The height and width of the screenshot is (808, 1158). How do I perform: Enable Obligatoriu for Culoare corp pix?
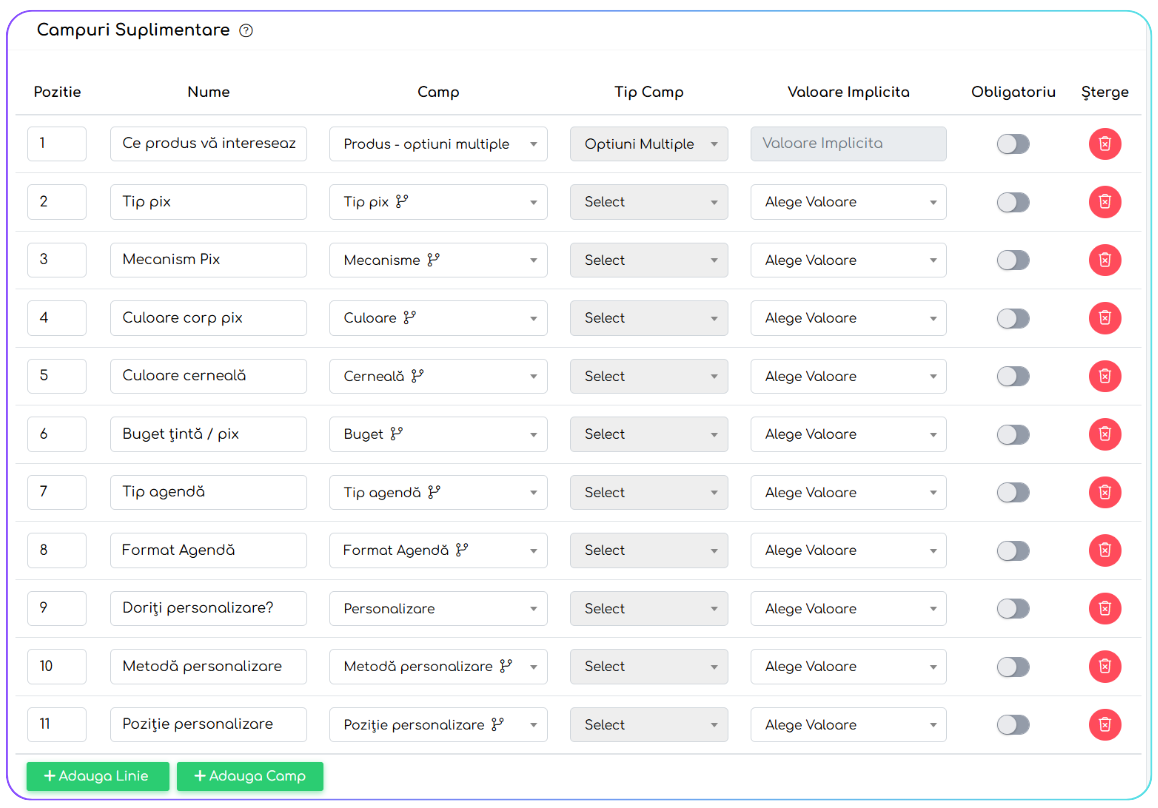tap(1013, 318)
